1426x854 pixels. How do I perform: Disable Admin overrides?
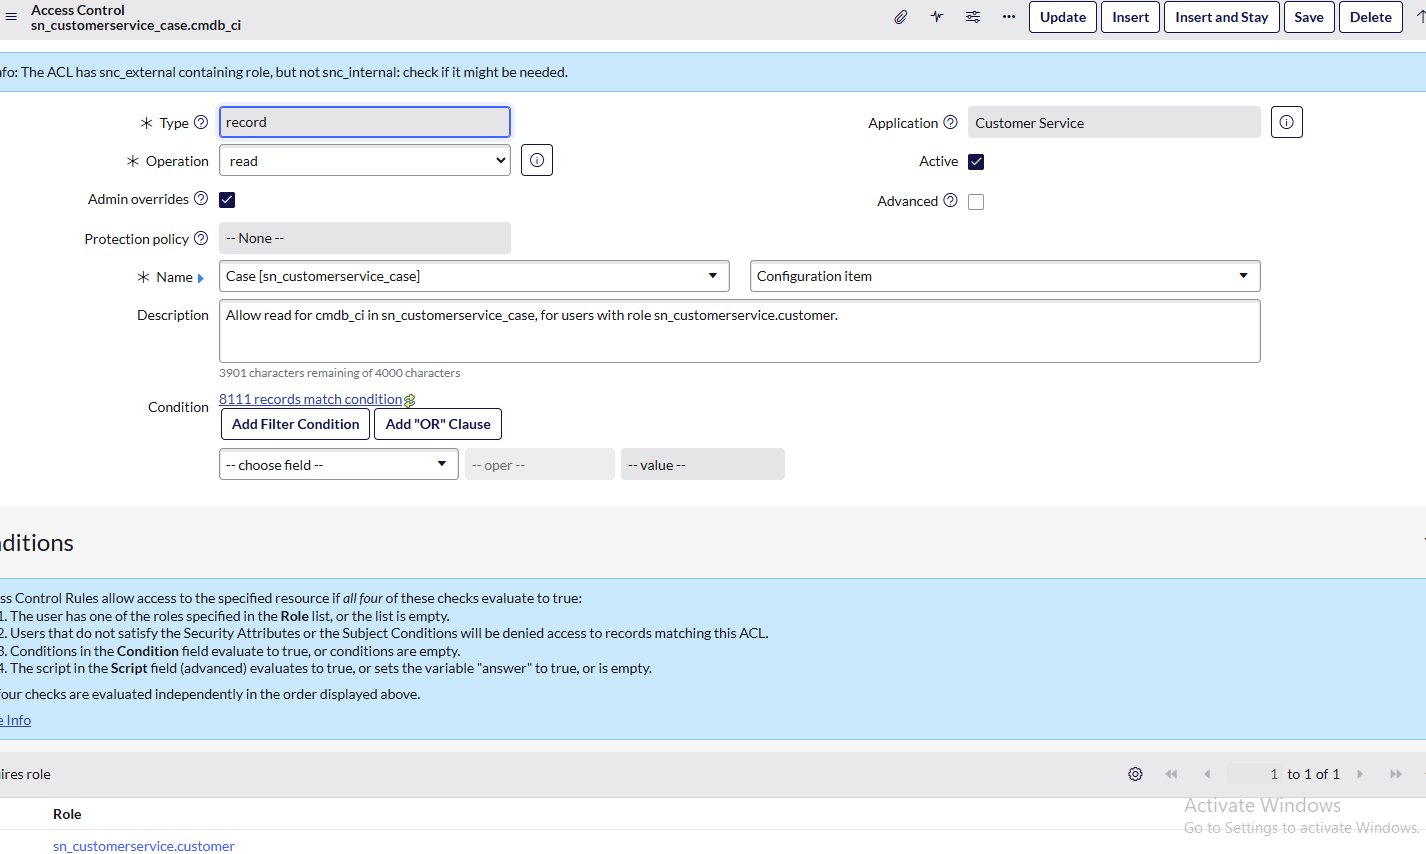pyautogui.click(x=227, y=199)
